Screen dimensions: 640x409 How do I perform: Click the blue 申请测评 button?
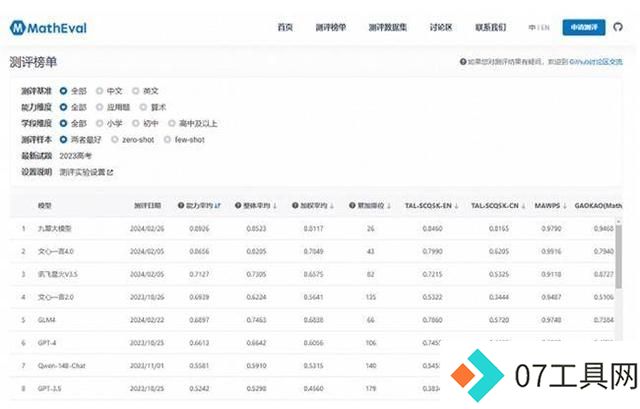584,27
